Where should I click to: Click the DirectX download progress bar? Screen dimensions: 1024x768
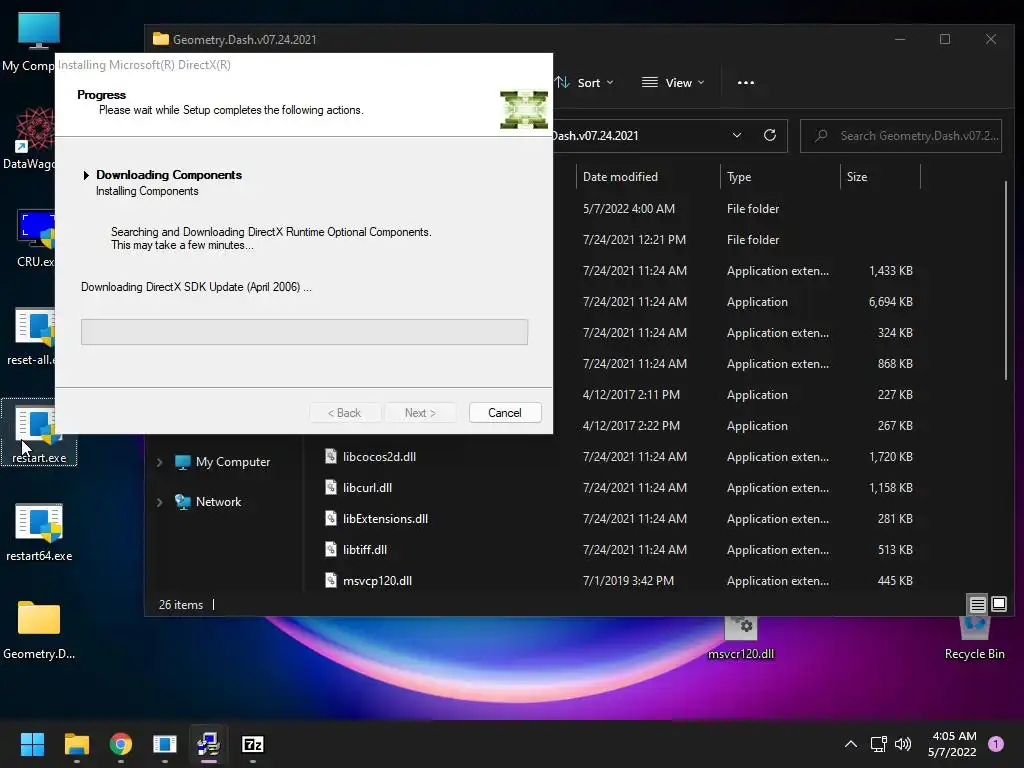click(304, 332)
